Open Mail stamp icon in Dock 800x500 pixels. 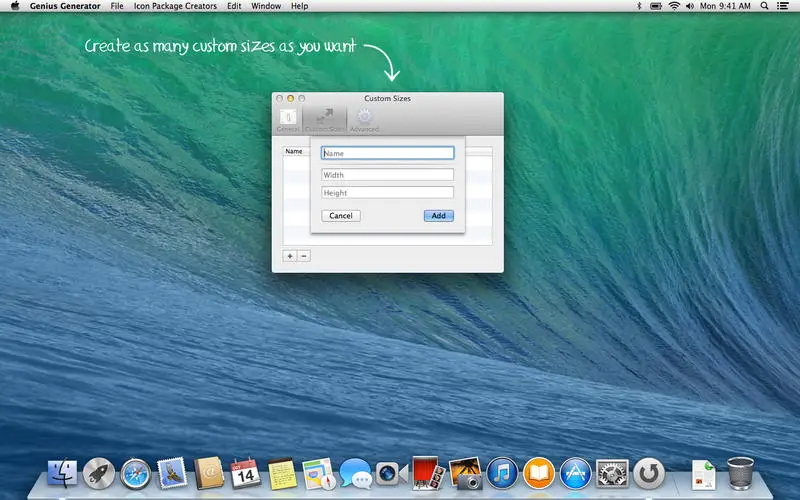point(172,472)
